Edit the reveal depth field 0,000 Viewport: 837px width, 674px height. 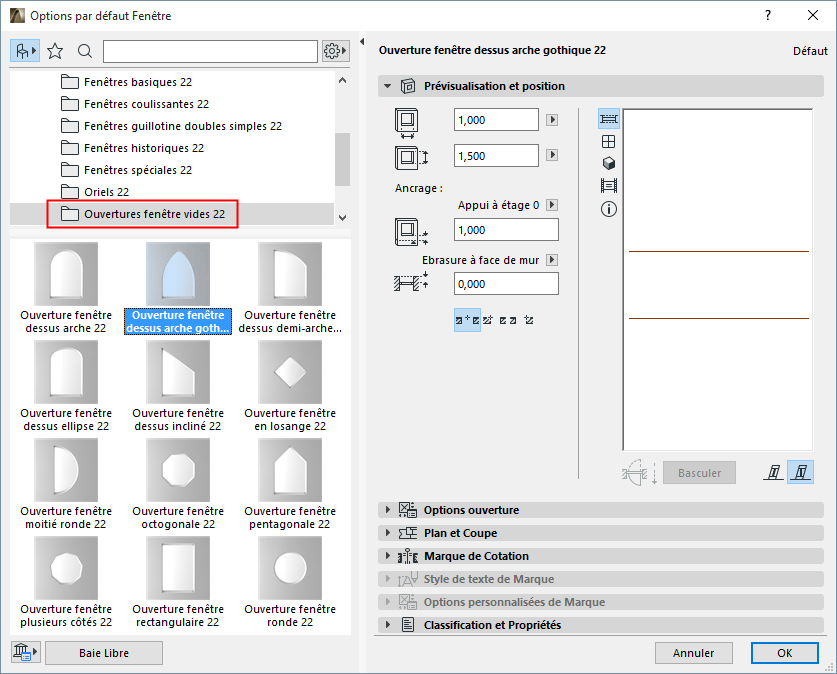(x=506, y=284)
